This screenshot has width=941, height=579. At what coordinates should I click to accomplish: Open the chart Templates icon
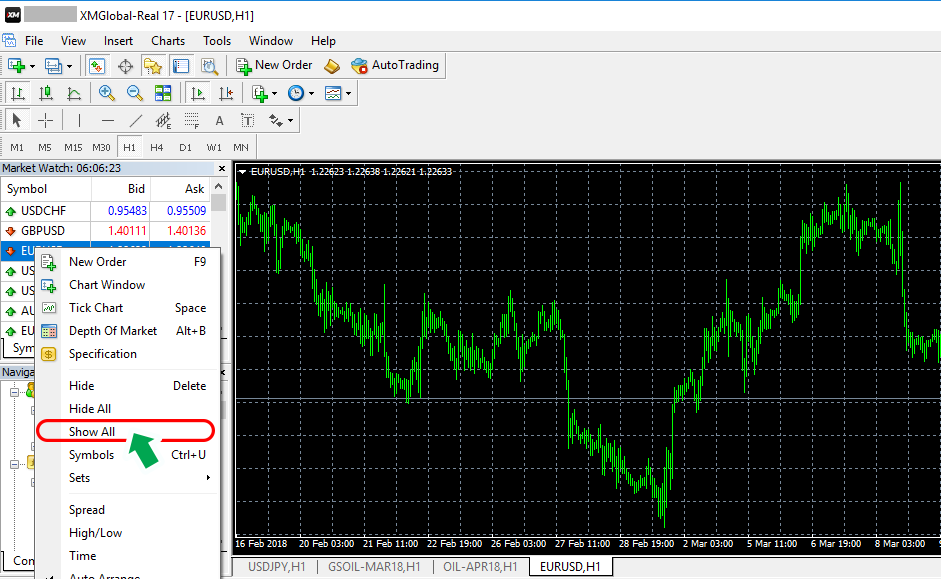[332, 93]
